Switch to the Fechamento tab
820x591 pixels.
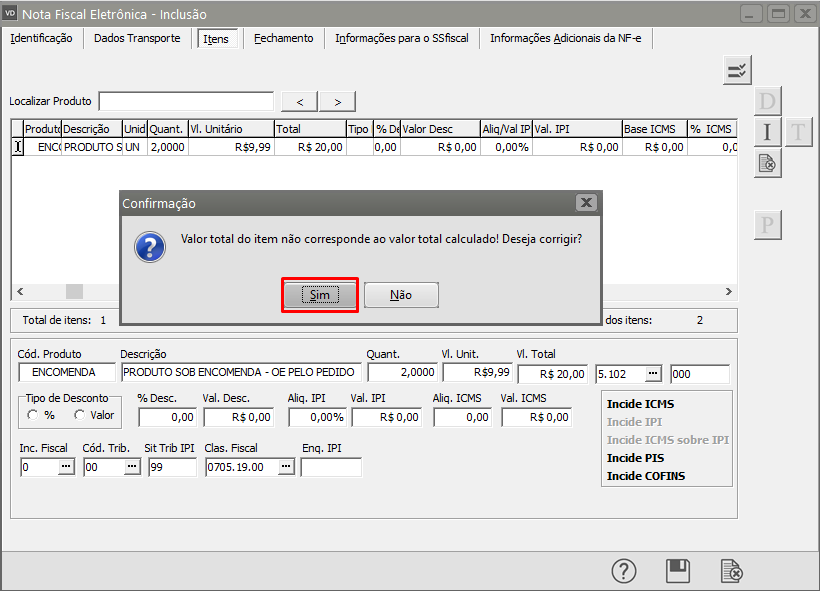coord(283,38)
